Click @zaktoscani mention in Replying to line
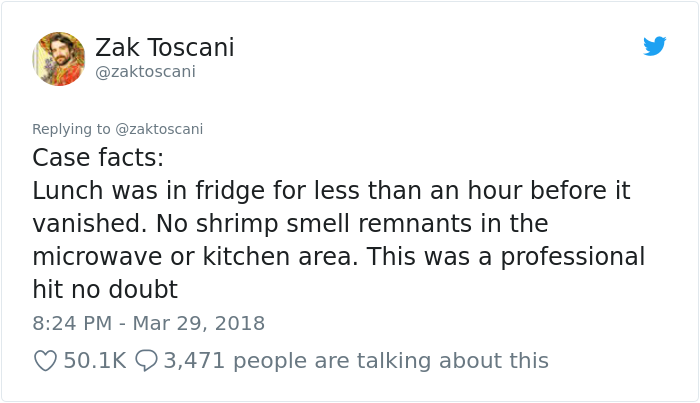Image resolution: width=700 pixels, height=403 pixels. (x=159, y=129)
